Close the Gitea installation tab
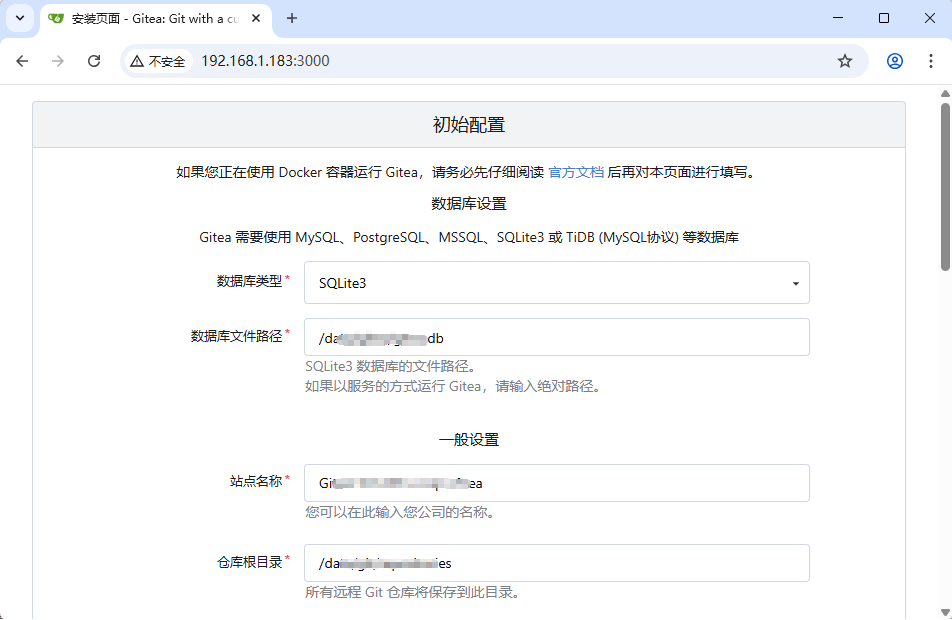 tap(256, 19)
